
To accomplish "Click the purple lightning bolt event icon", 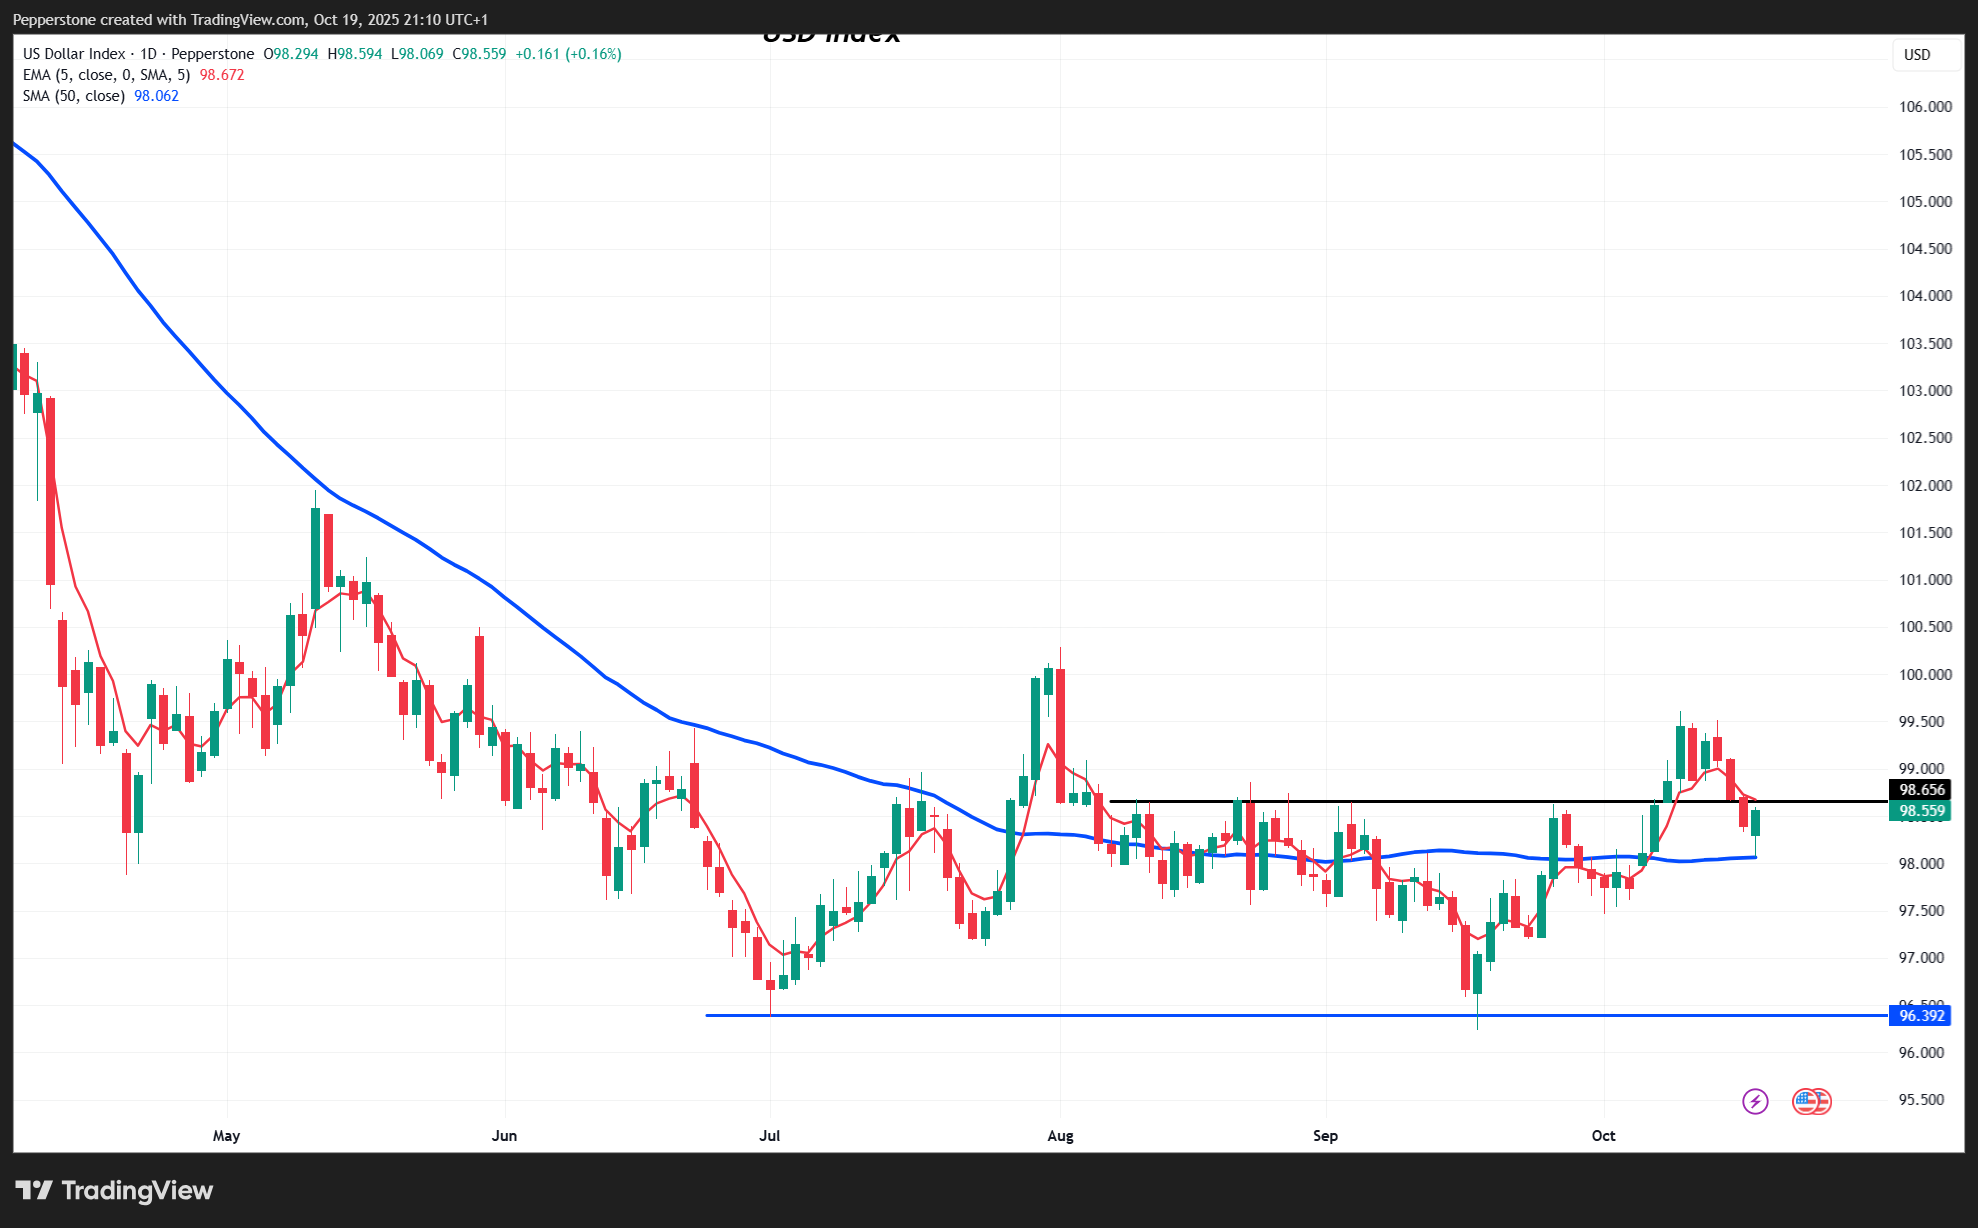I will tap(1755, 1101).
